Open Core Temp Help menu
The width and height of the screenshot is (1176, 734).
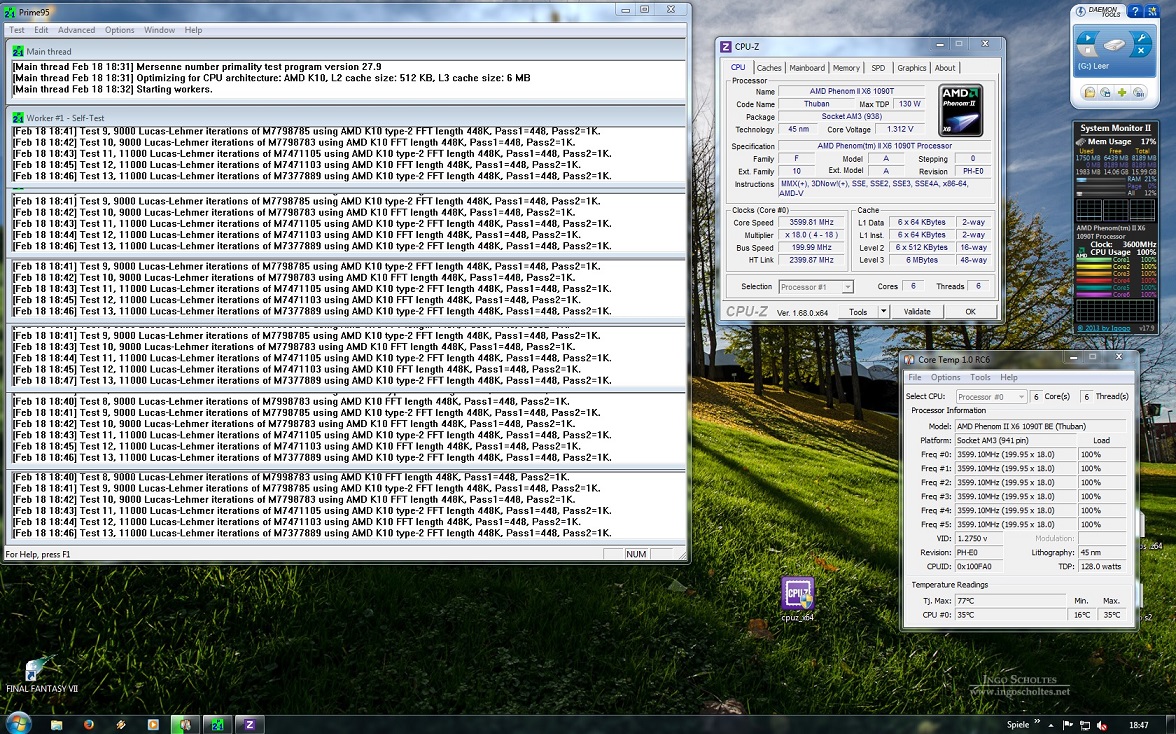click(1009, 377)
